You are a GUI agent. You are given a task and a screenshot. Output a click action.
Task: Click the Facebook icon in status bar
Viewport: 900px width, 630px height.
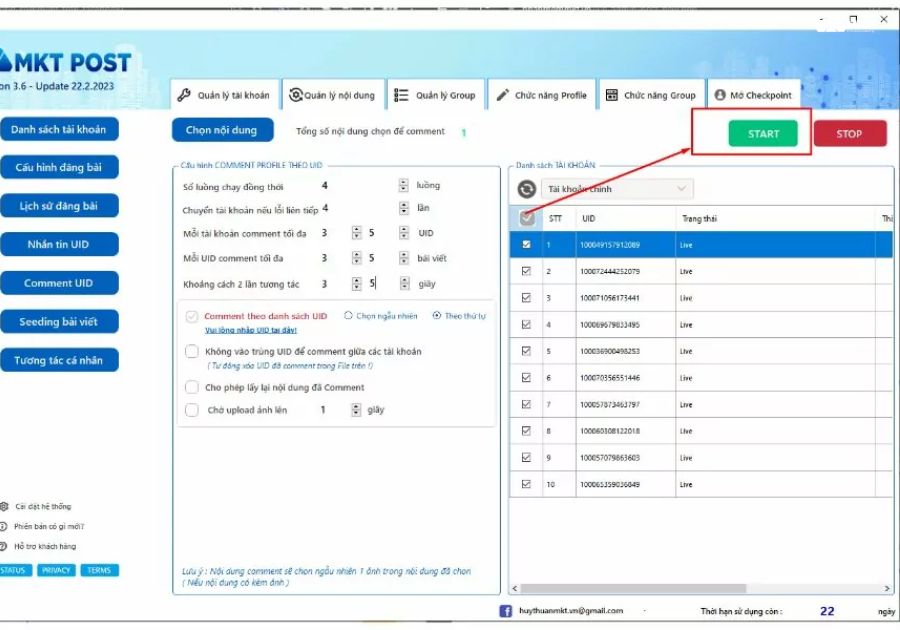pyautogui.click(x=505, y=611)
